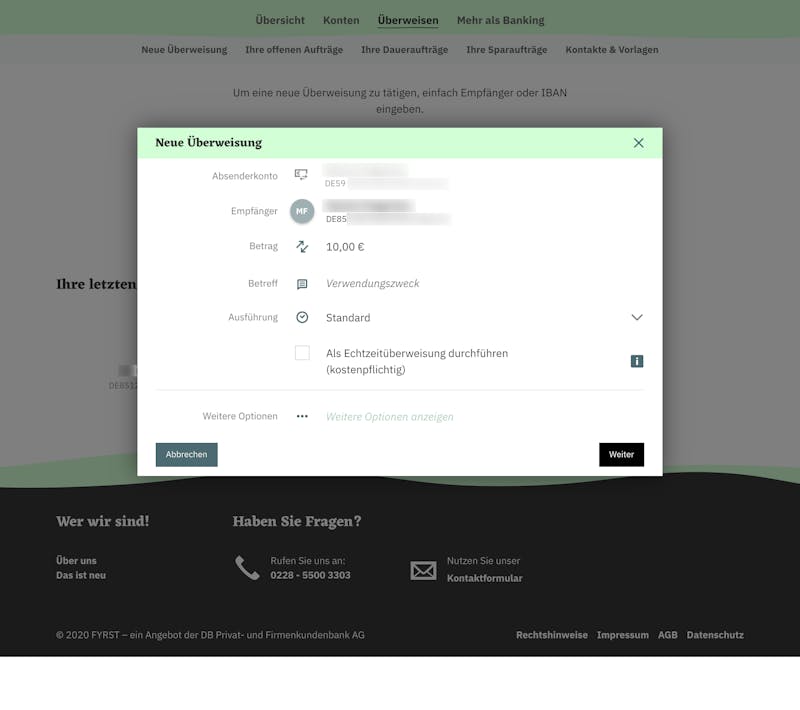The height and width of the screenshot is (710, 800).
Task: Open the info icon for Echtzeitüberweisung
Action: [637, 361]
